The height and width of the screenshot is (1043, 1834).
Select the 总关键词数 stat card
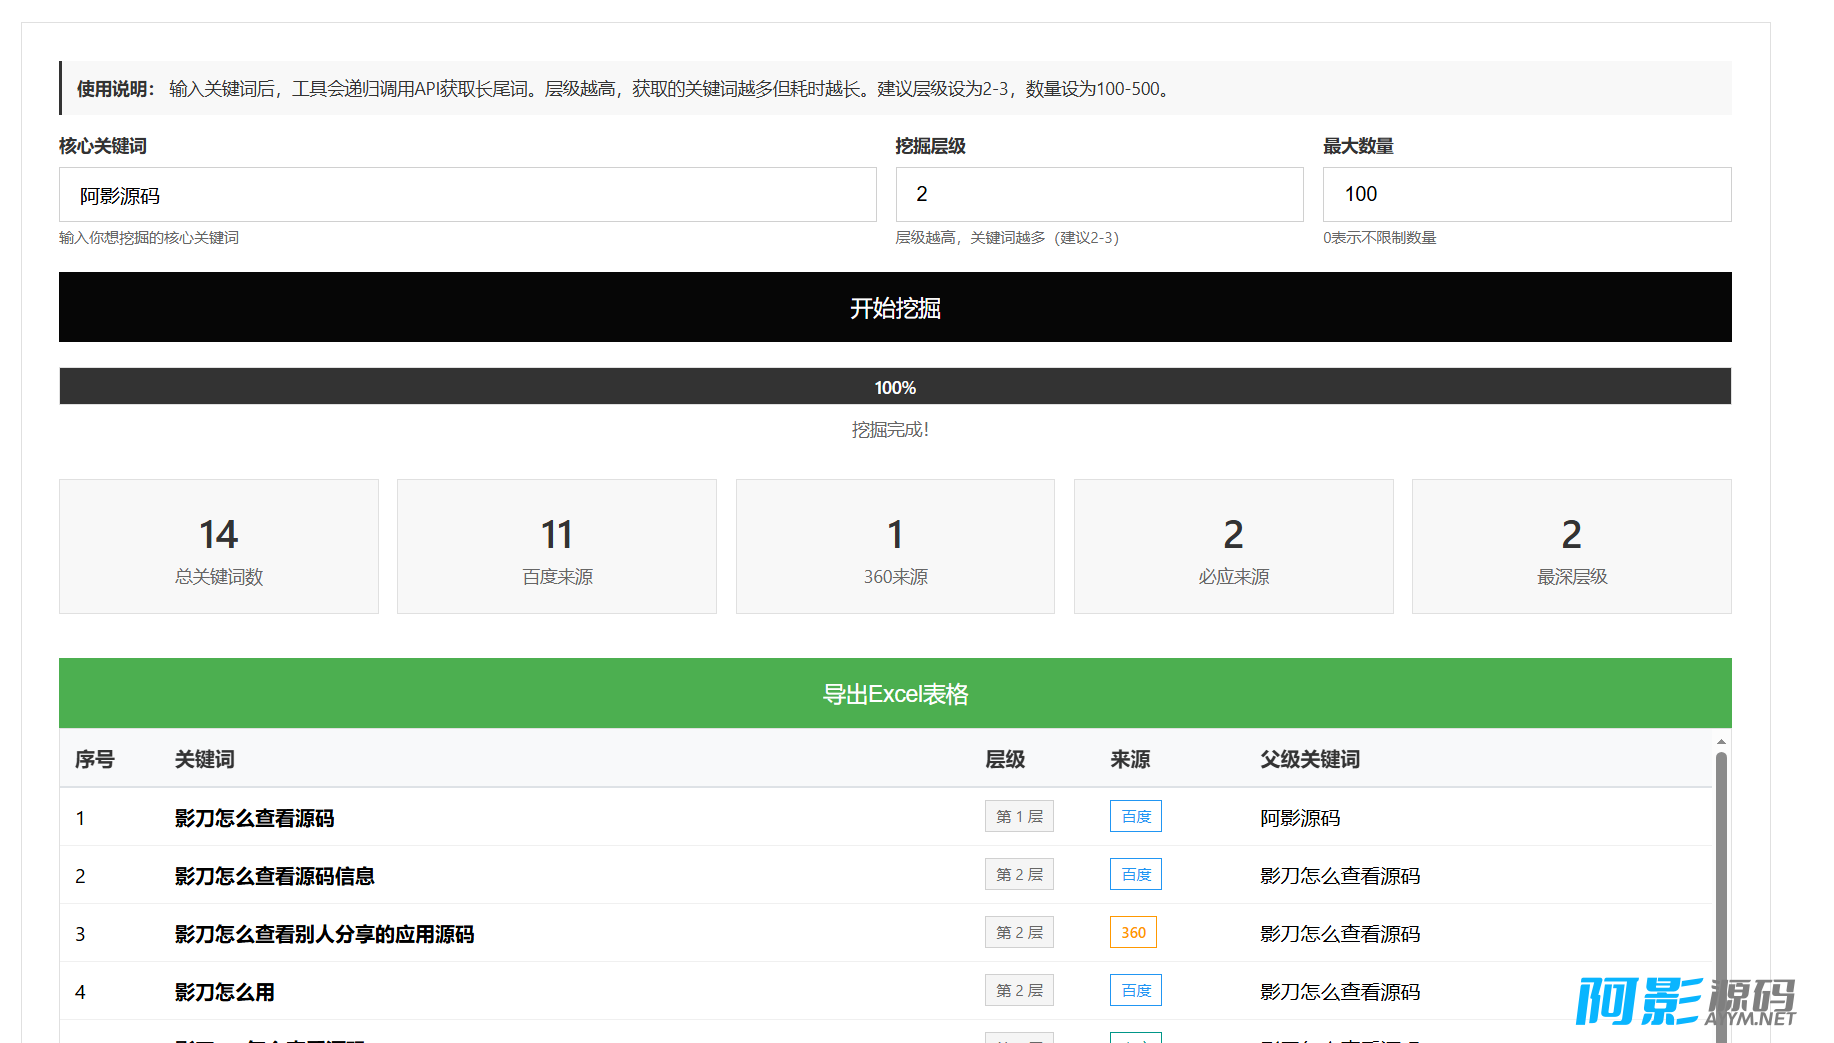(219, 547)
